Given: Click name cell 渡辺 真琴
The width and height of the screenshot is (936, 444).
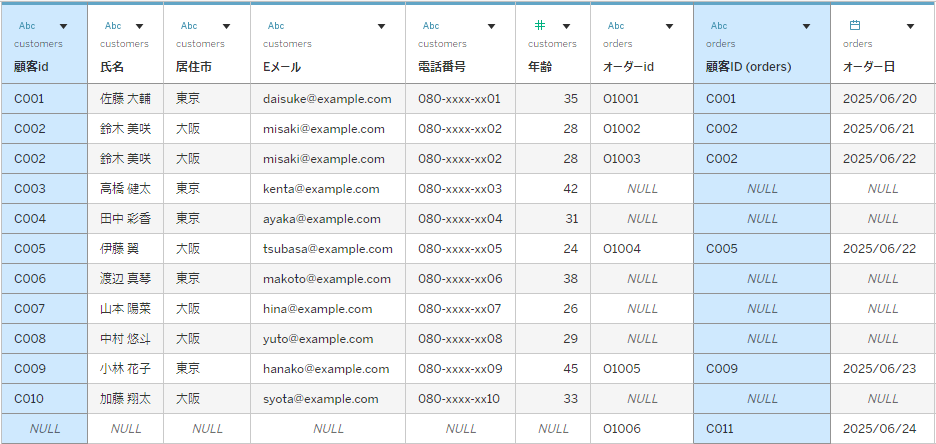Looking at the screenshot, I should tap(125, 279).
